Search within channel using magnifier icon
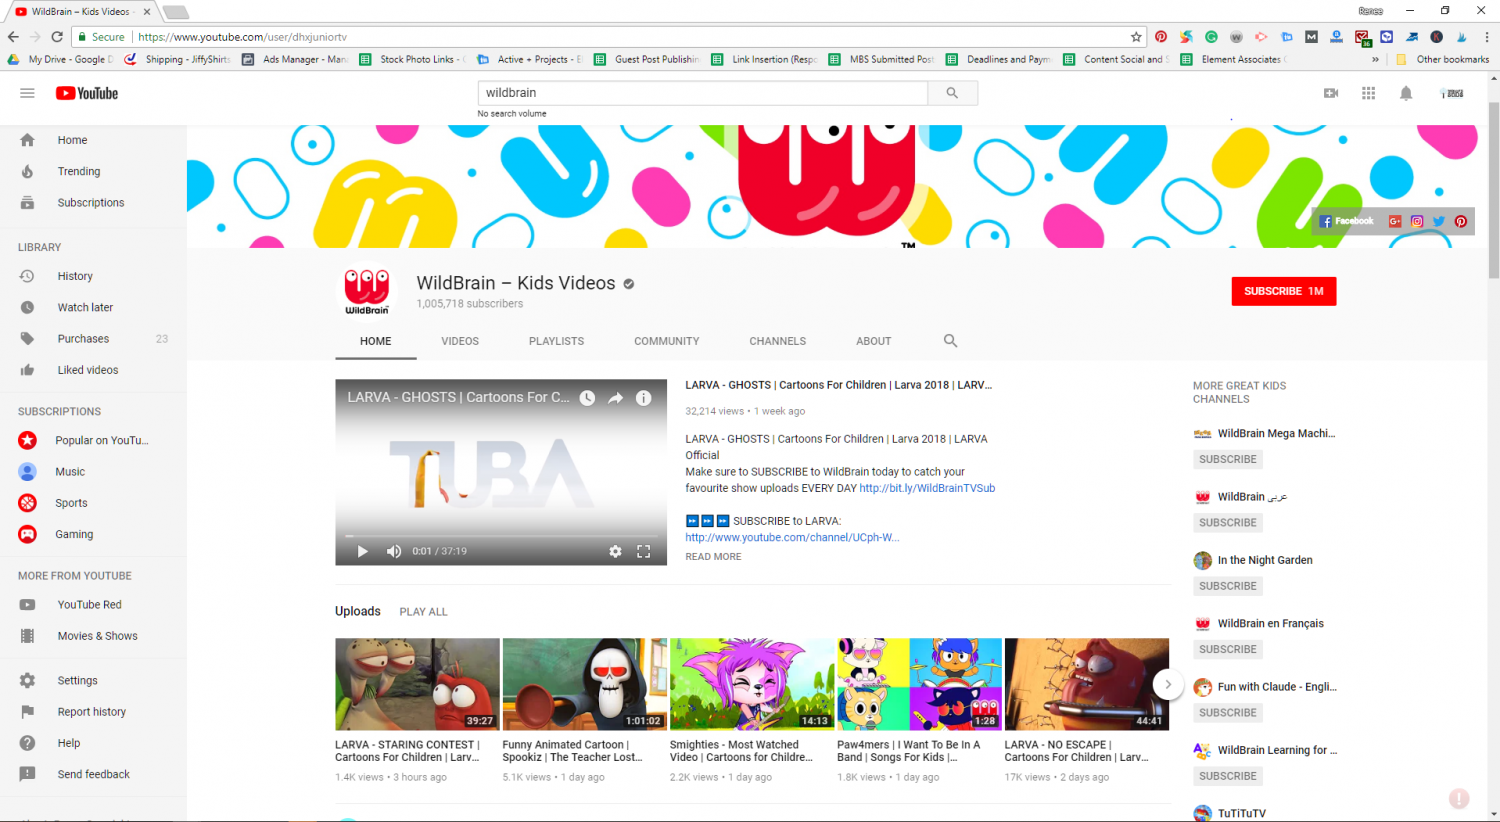Screen dimensions: 1500x822 tap(950, 341)
